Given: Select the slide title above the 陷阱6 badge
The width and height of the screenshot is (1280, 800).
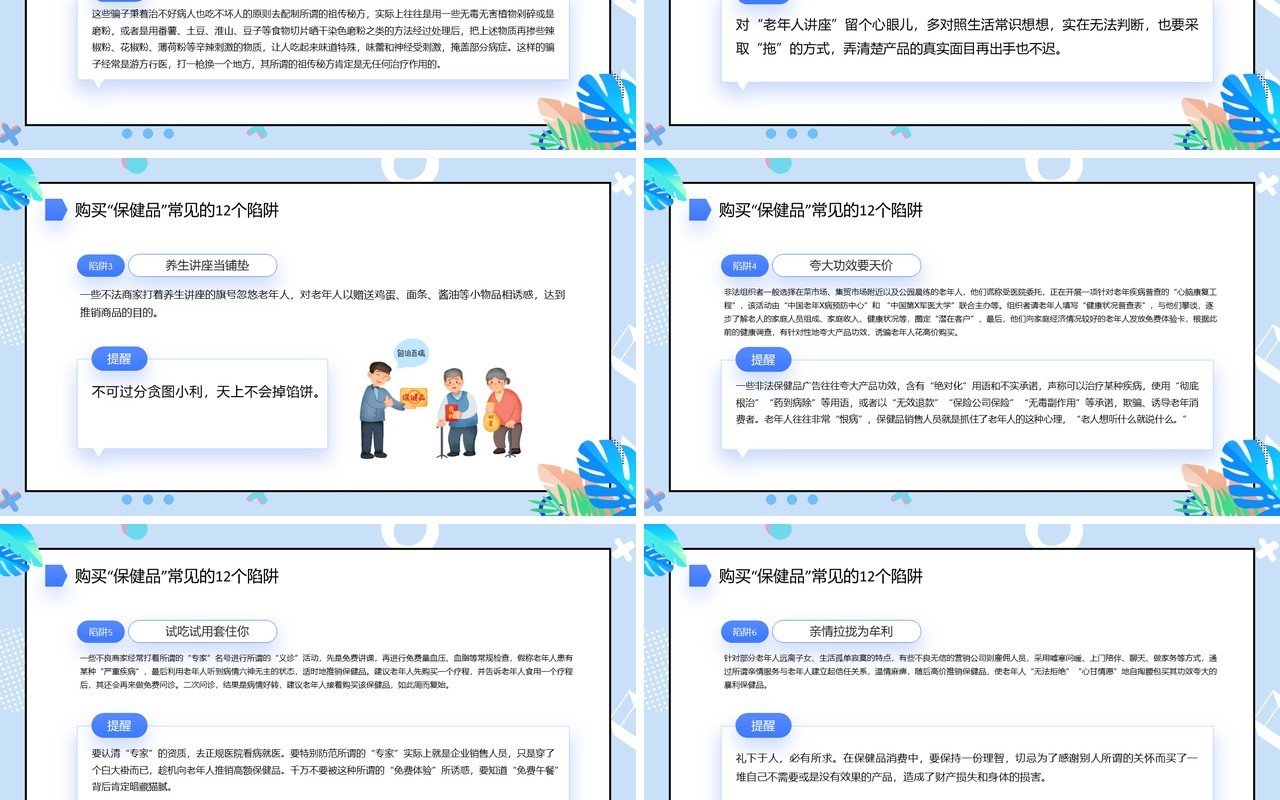Looking at the screenshot, I should (x=821, y=576).
